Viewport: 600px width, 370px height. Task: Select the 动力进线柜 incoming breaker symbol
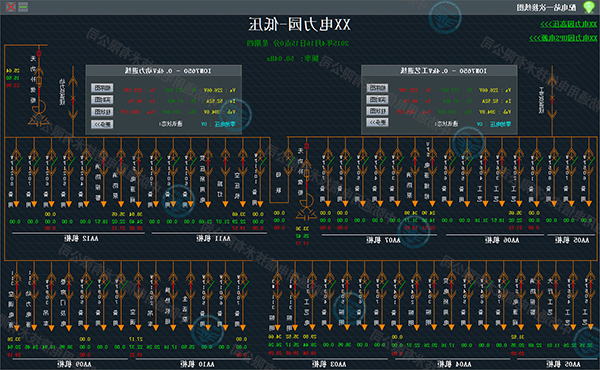tap(73, 98)
